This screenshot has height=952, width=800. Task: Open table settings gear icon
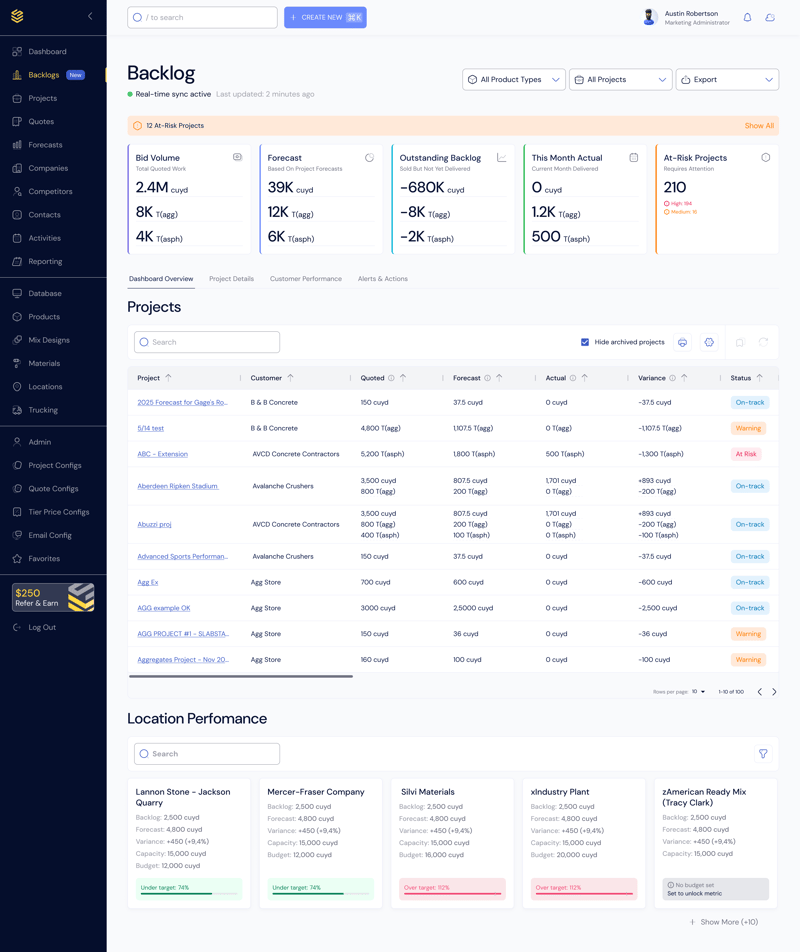point(709,342)
